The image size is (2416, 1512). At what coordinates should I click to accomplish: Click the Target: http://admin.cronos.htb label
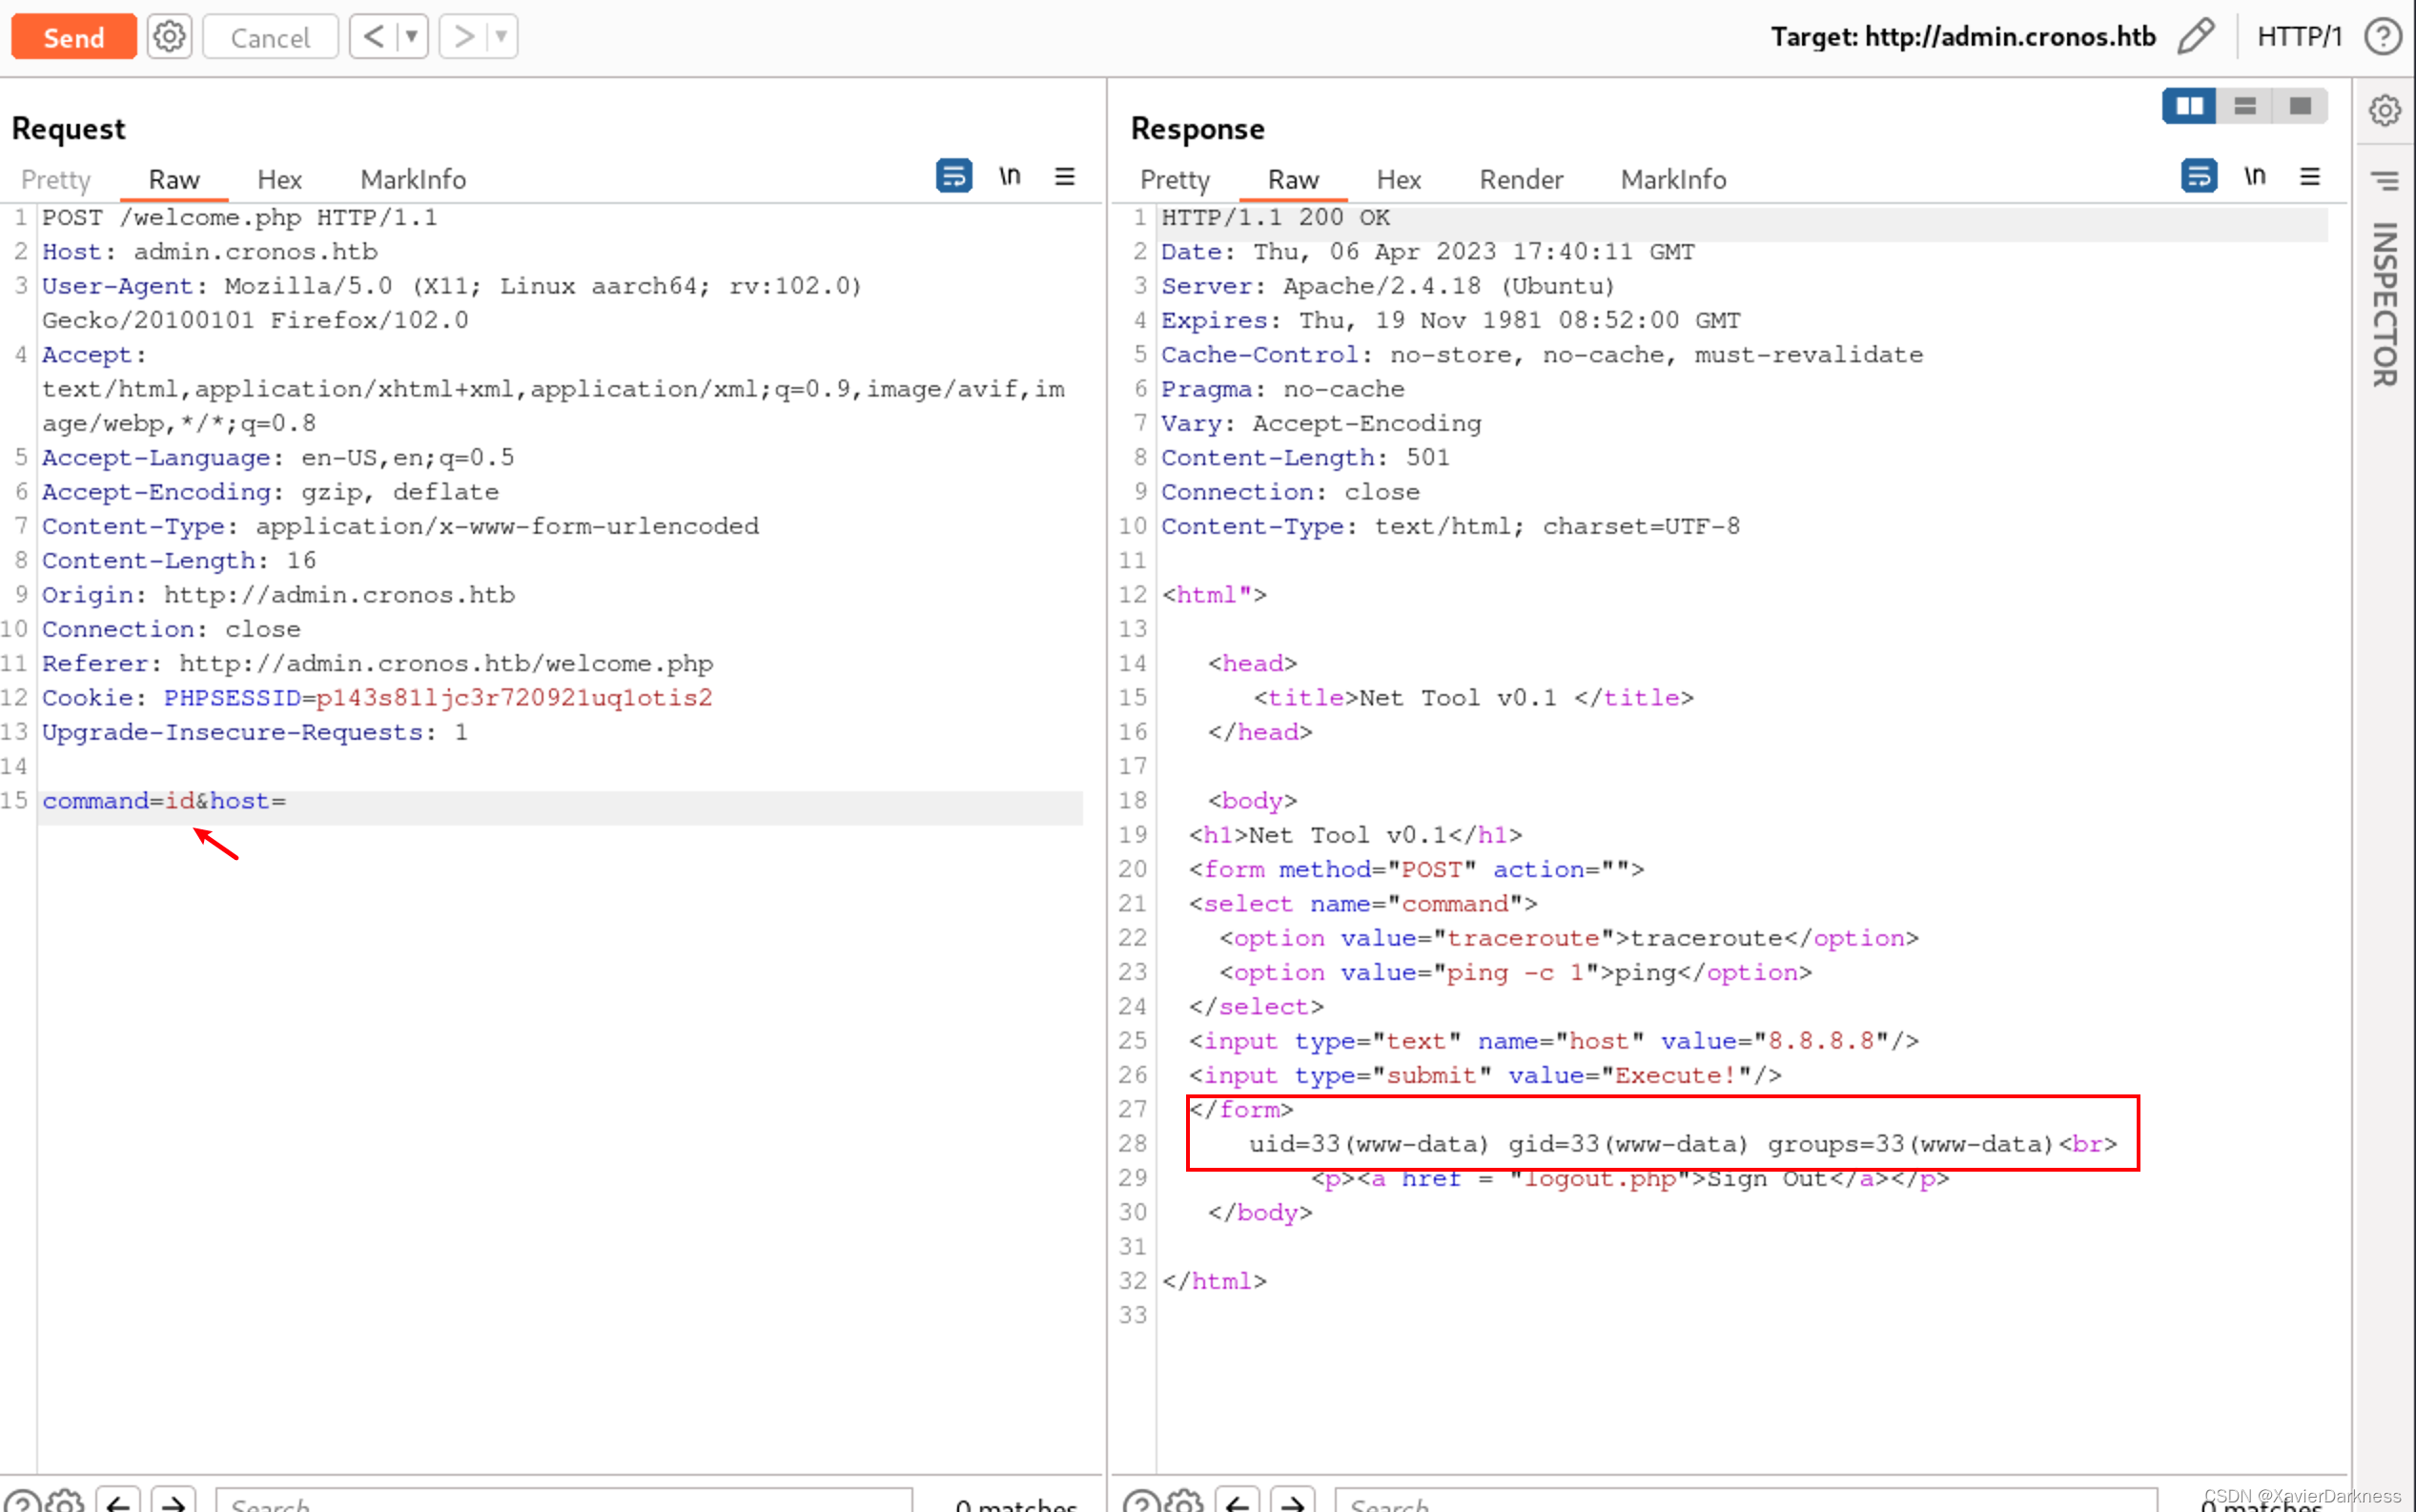tap(1963, 37)
